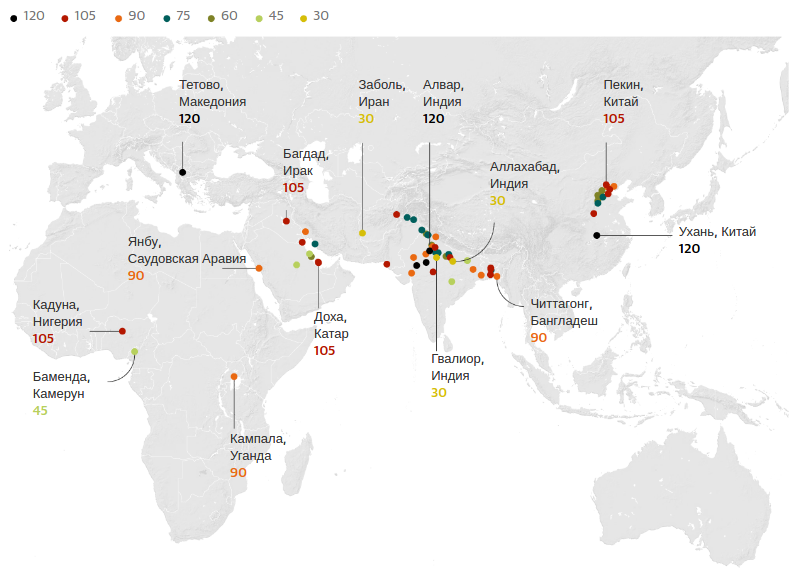Select the yellow Zabol, Iran marker dot
The width and height of the screenshot is (798, 581).
point(362,233)
